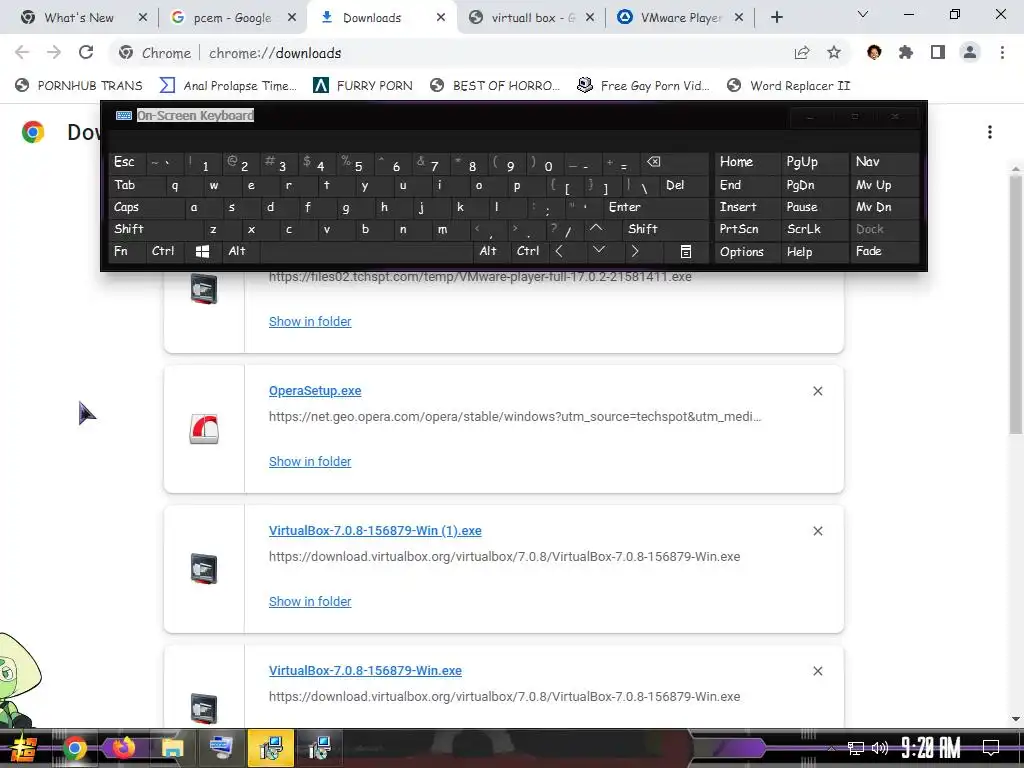This screenshot has height=768, width=1024.
Task: Open OperaSetup.exe download link
Action: 315,391
